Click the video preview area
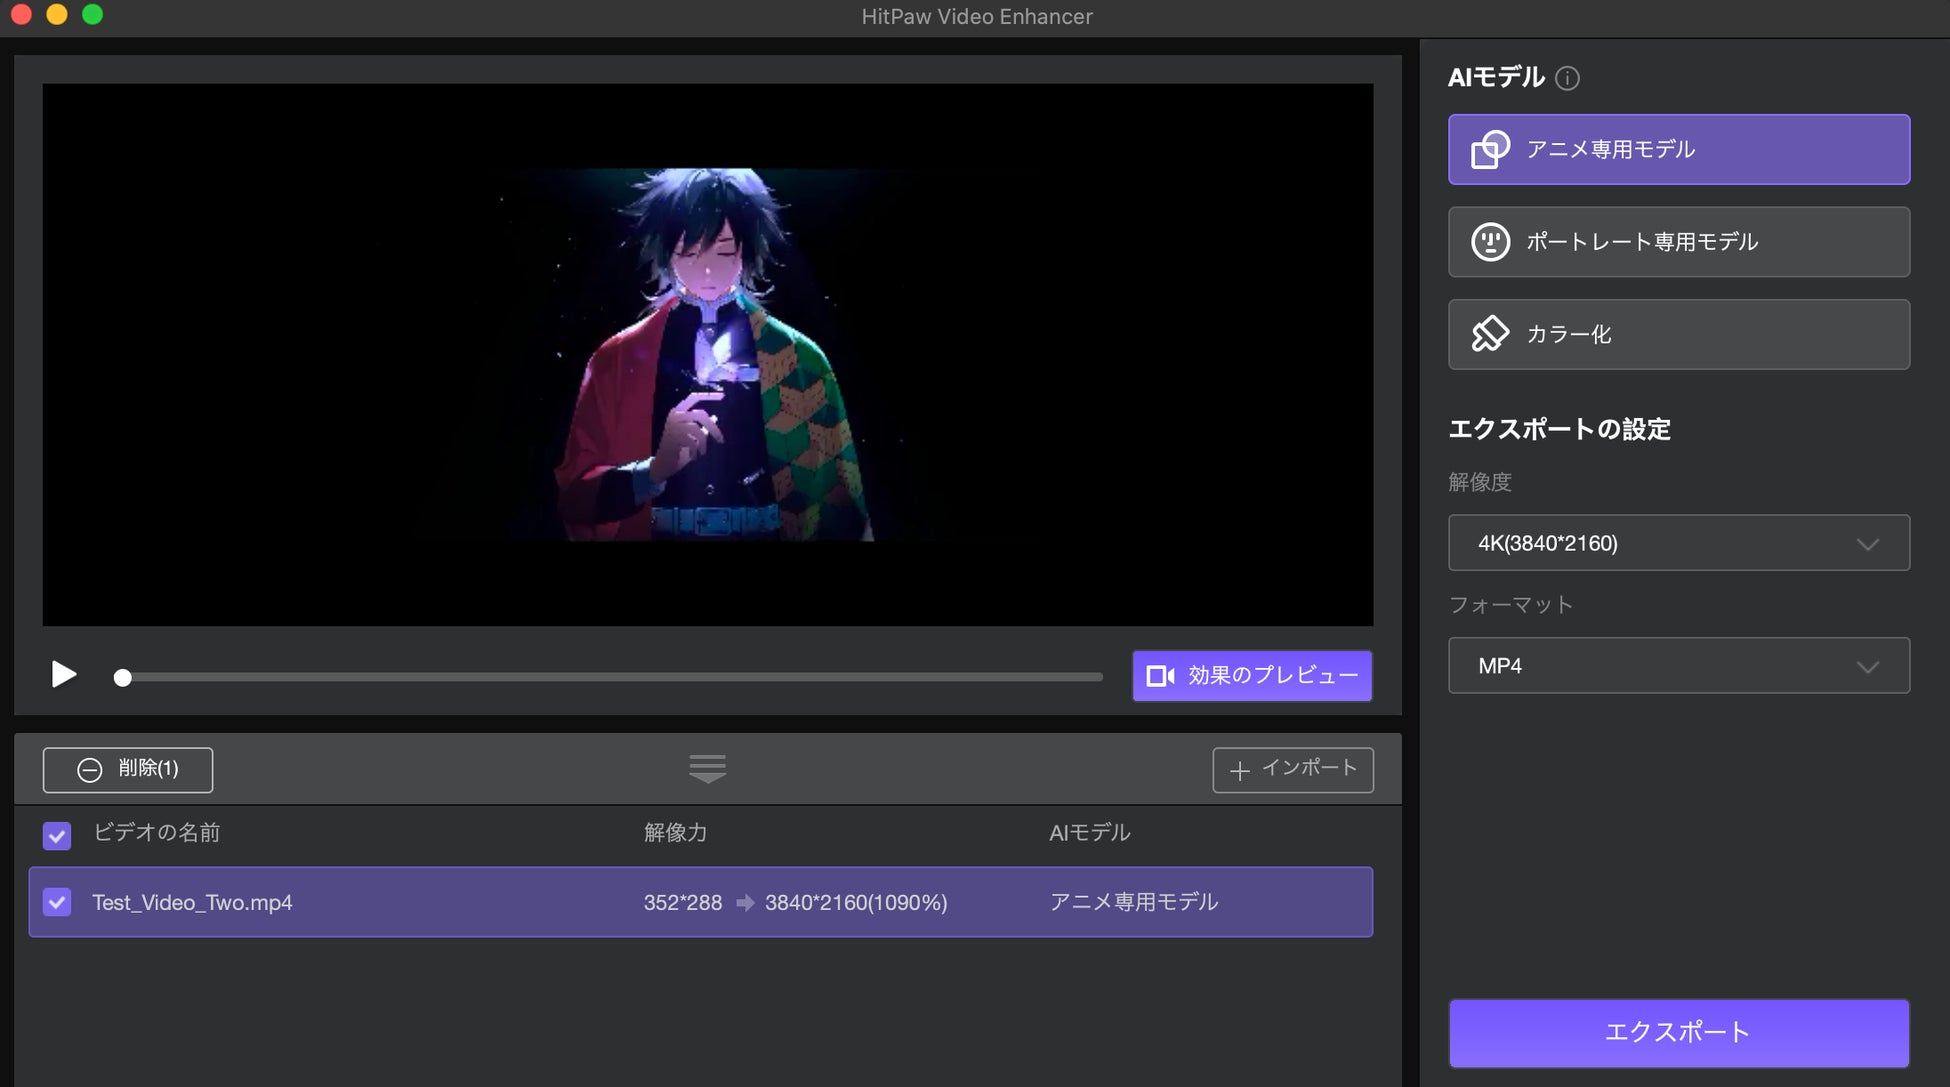This screenshot has height=1087, width=1950. pyautogui.click(x=707, y=355)
